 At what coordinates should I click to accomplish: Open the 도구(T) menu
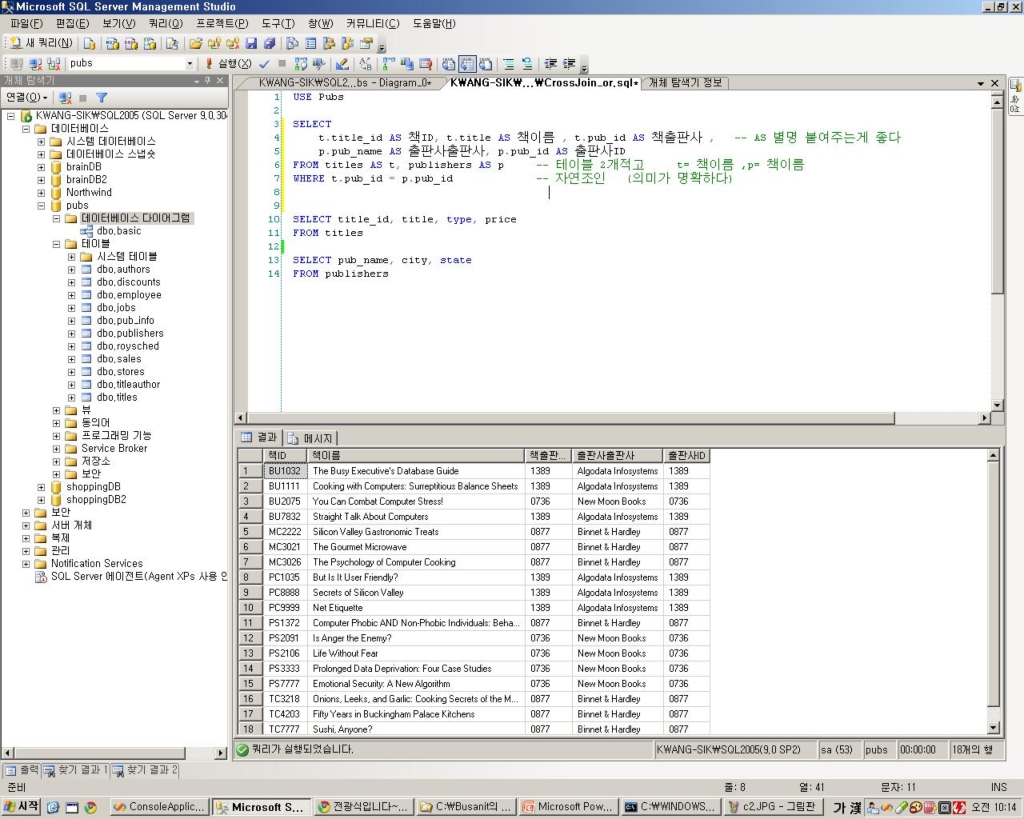tap(278, 24)
